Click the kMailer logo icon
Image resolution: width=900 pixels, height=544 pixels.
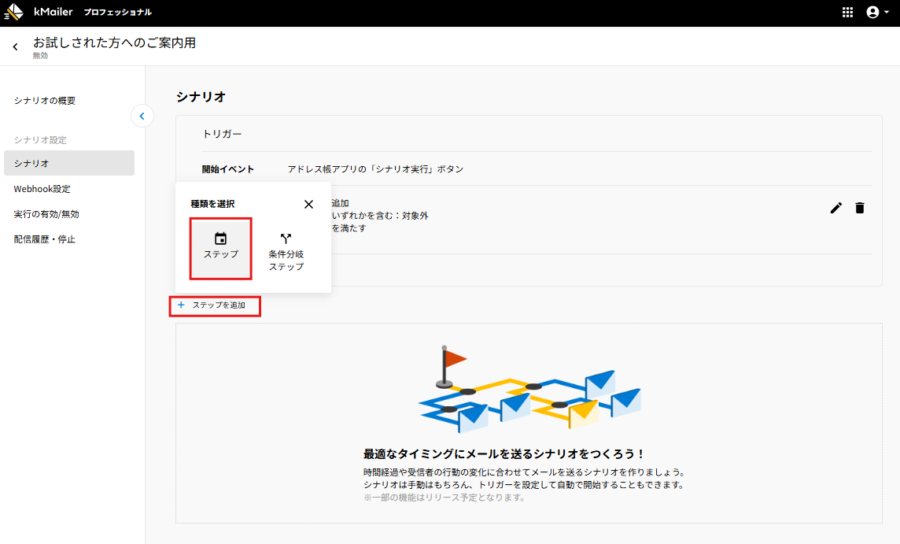14,12
